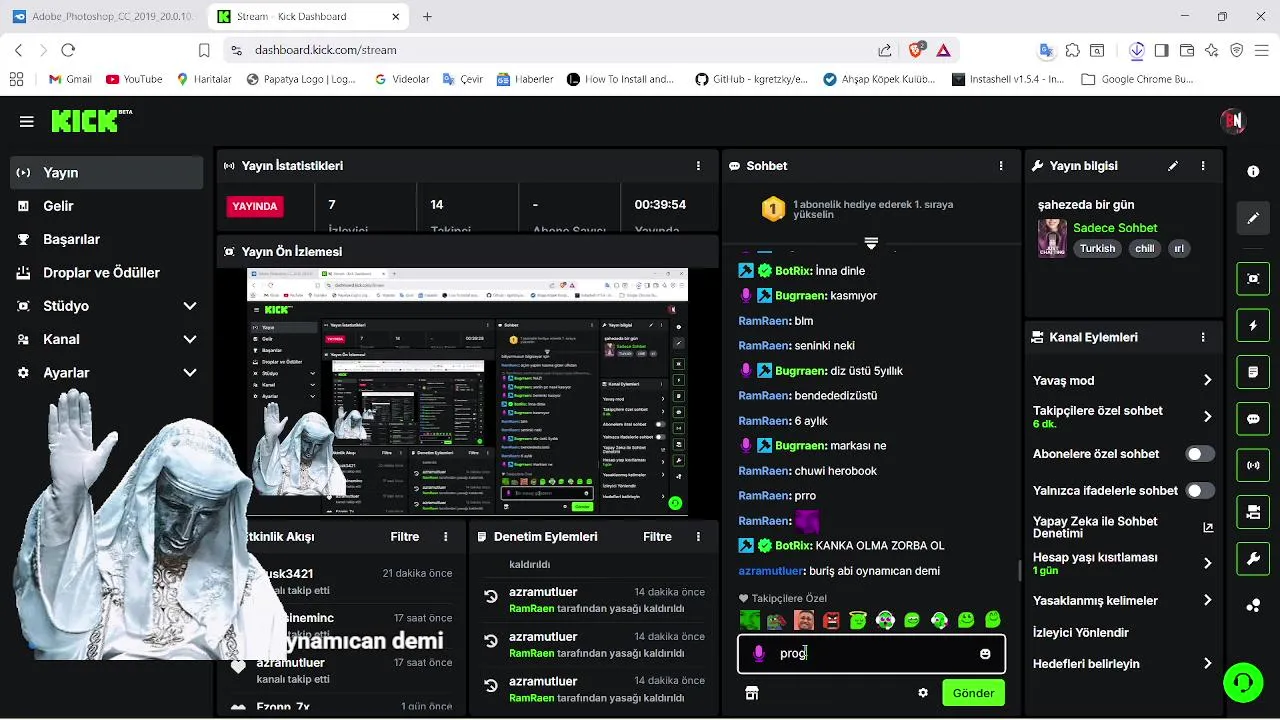Select Droplar ve Ödüller in sidebar
The image size is (1280, 720).
(x=107, y=273)
